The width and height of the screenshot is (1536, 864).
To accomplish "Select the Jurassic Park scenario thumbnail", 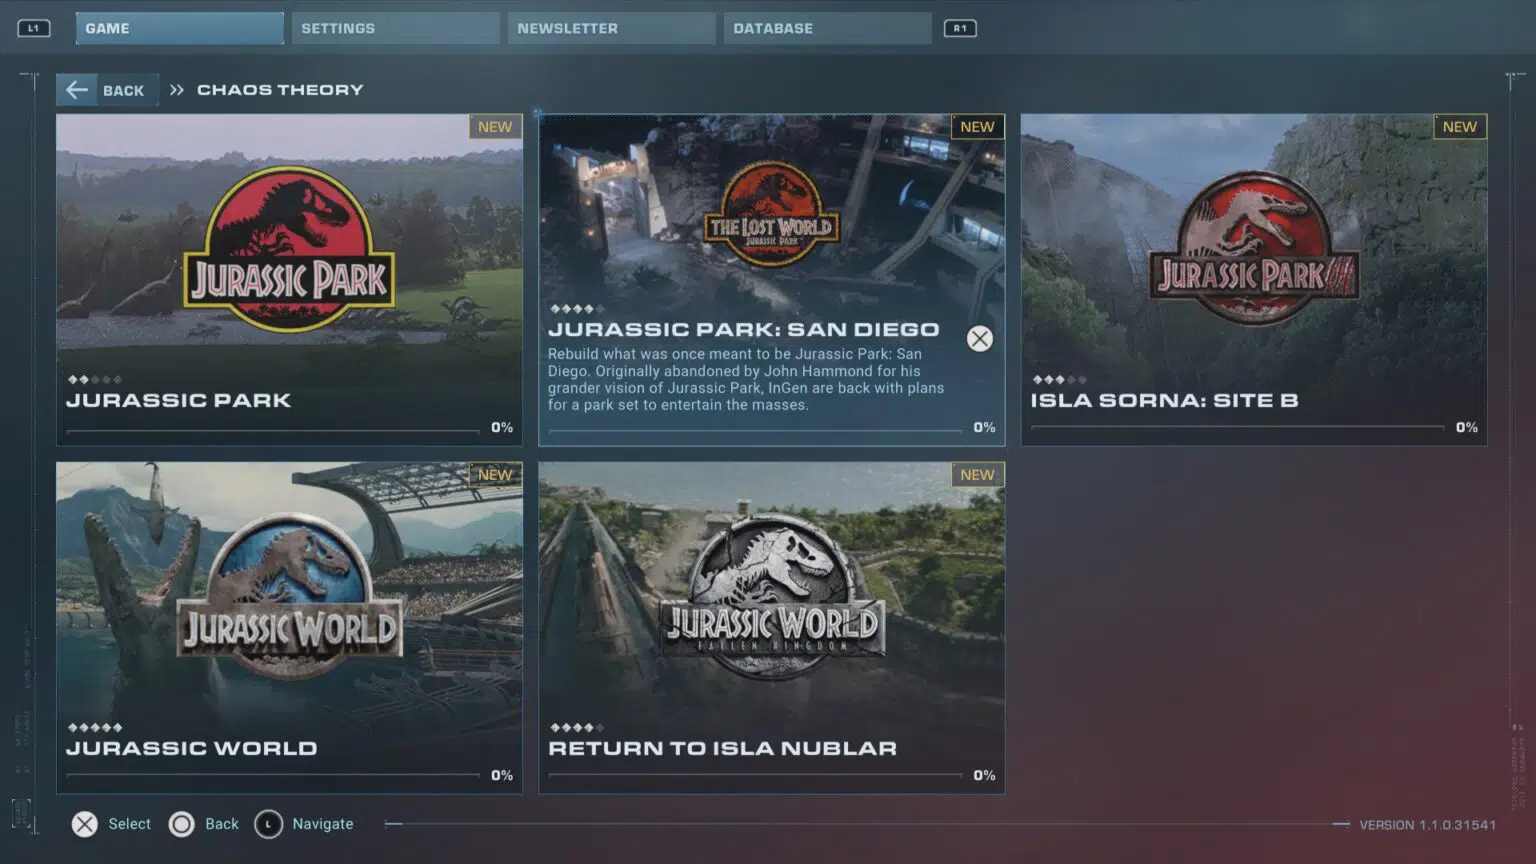I will coord(289,250).
